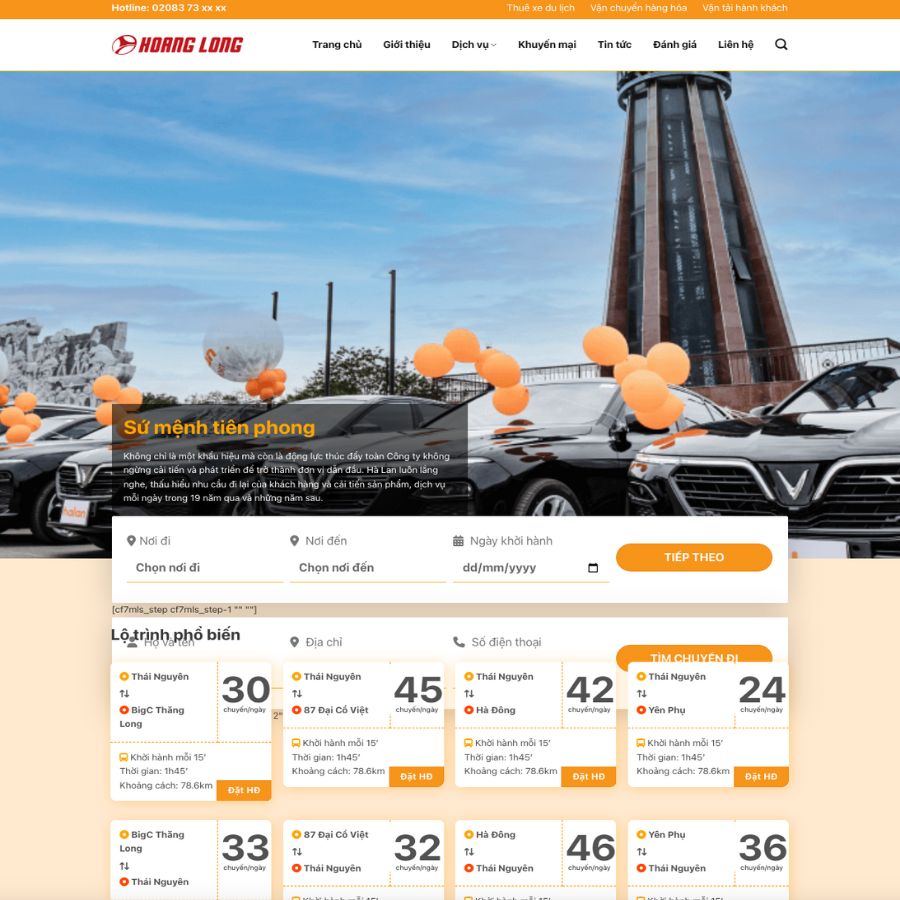Select "Trang chủ" in the navigation menu
The height and width of the screenshot is (900, 900).
[335, 44]
